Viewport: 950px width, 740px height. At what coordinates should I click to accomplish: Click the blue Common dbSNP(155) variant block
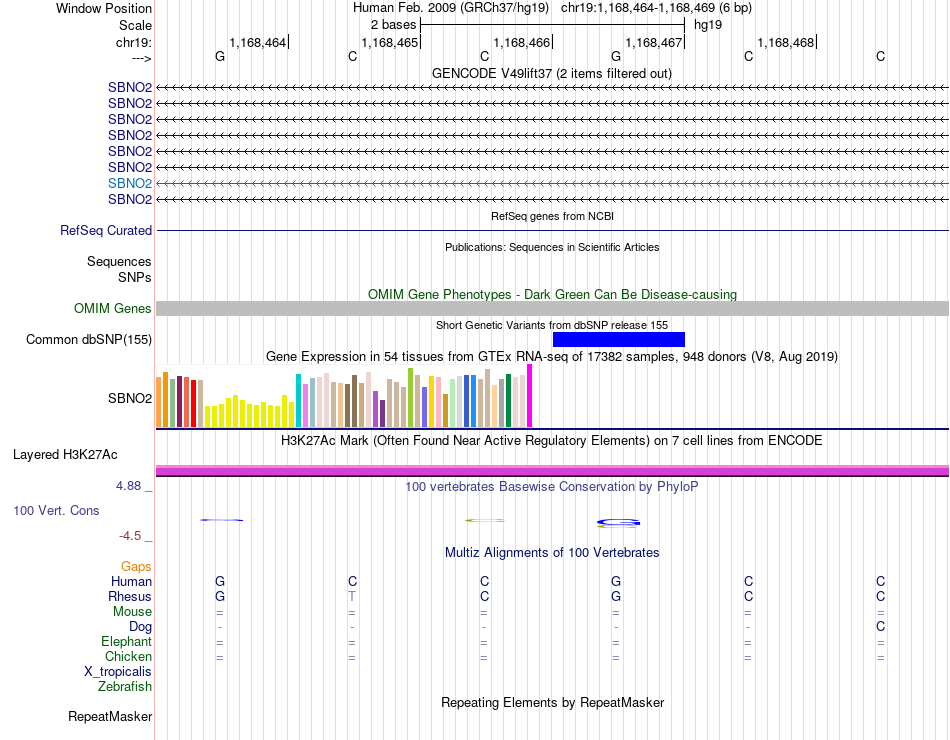pyautogui.click(x=619, y=339)
